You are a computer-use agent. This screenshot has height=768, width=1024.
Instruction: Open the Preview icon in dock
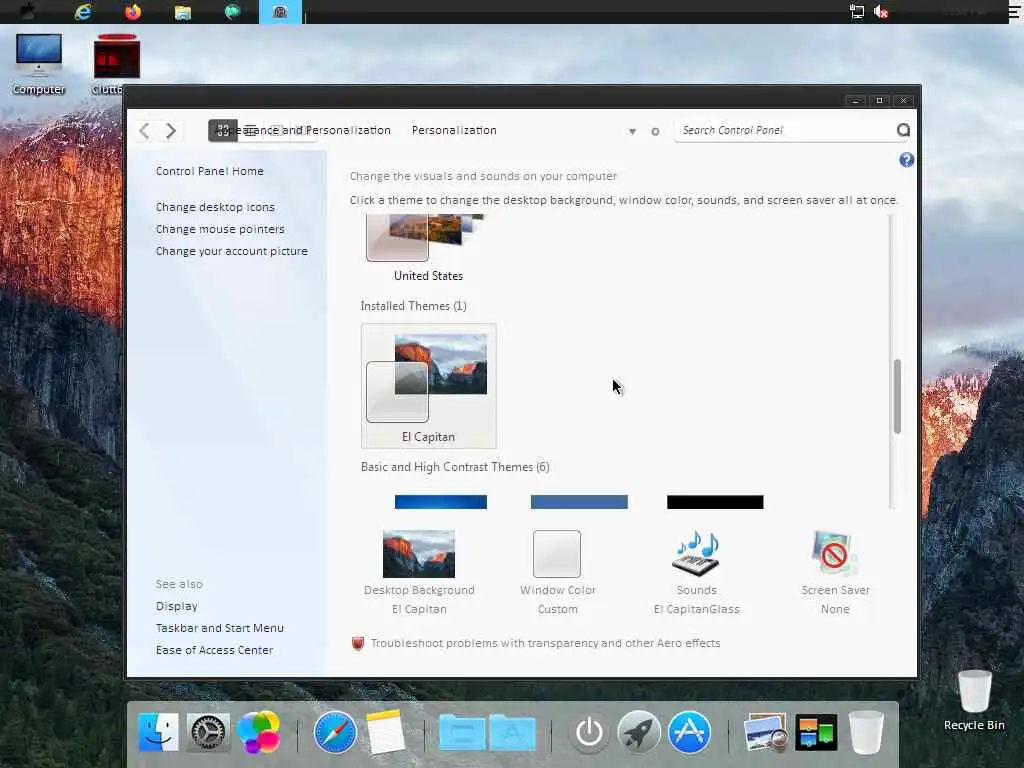(x=765, y=732)
